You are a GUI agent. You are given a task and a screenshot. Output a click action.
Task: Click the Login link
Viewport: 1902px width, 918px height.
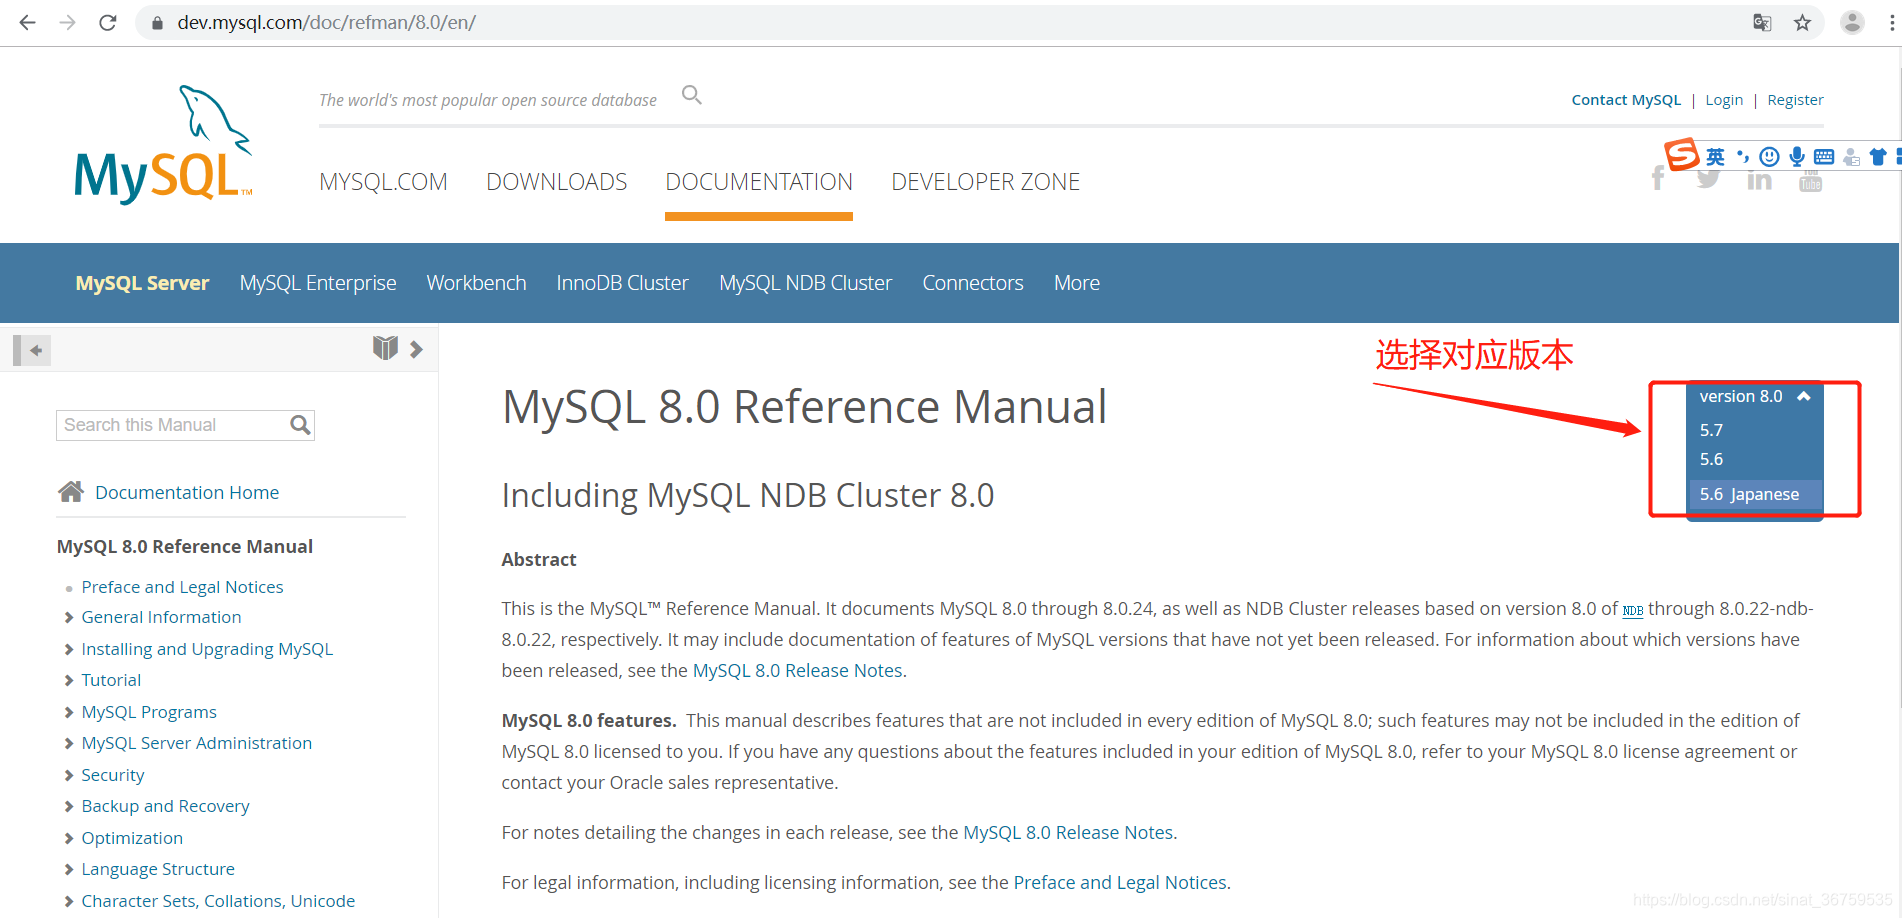point(1723,100)
